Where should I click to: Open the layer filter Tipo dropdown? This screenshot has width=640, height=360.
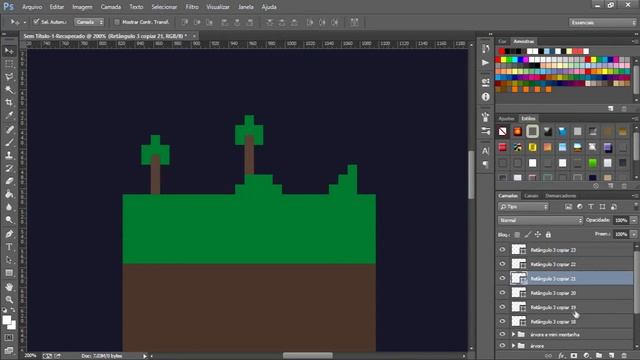(x=524, y=207)
